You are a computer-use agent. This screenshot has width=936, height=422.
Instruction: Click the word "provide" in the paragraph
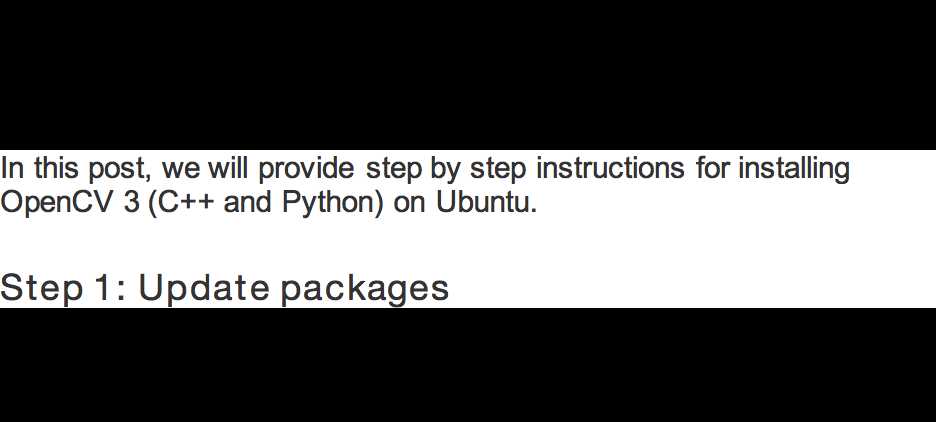coord(306,171)
